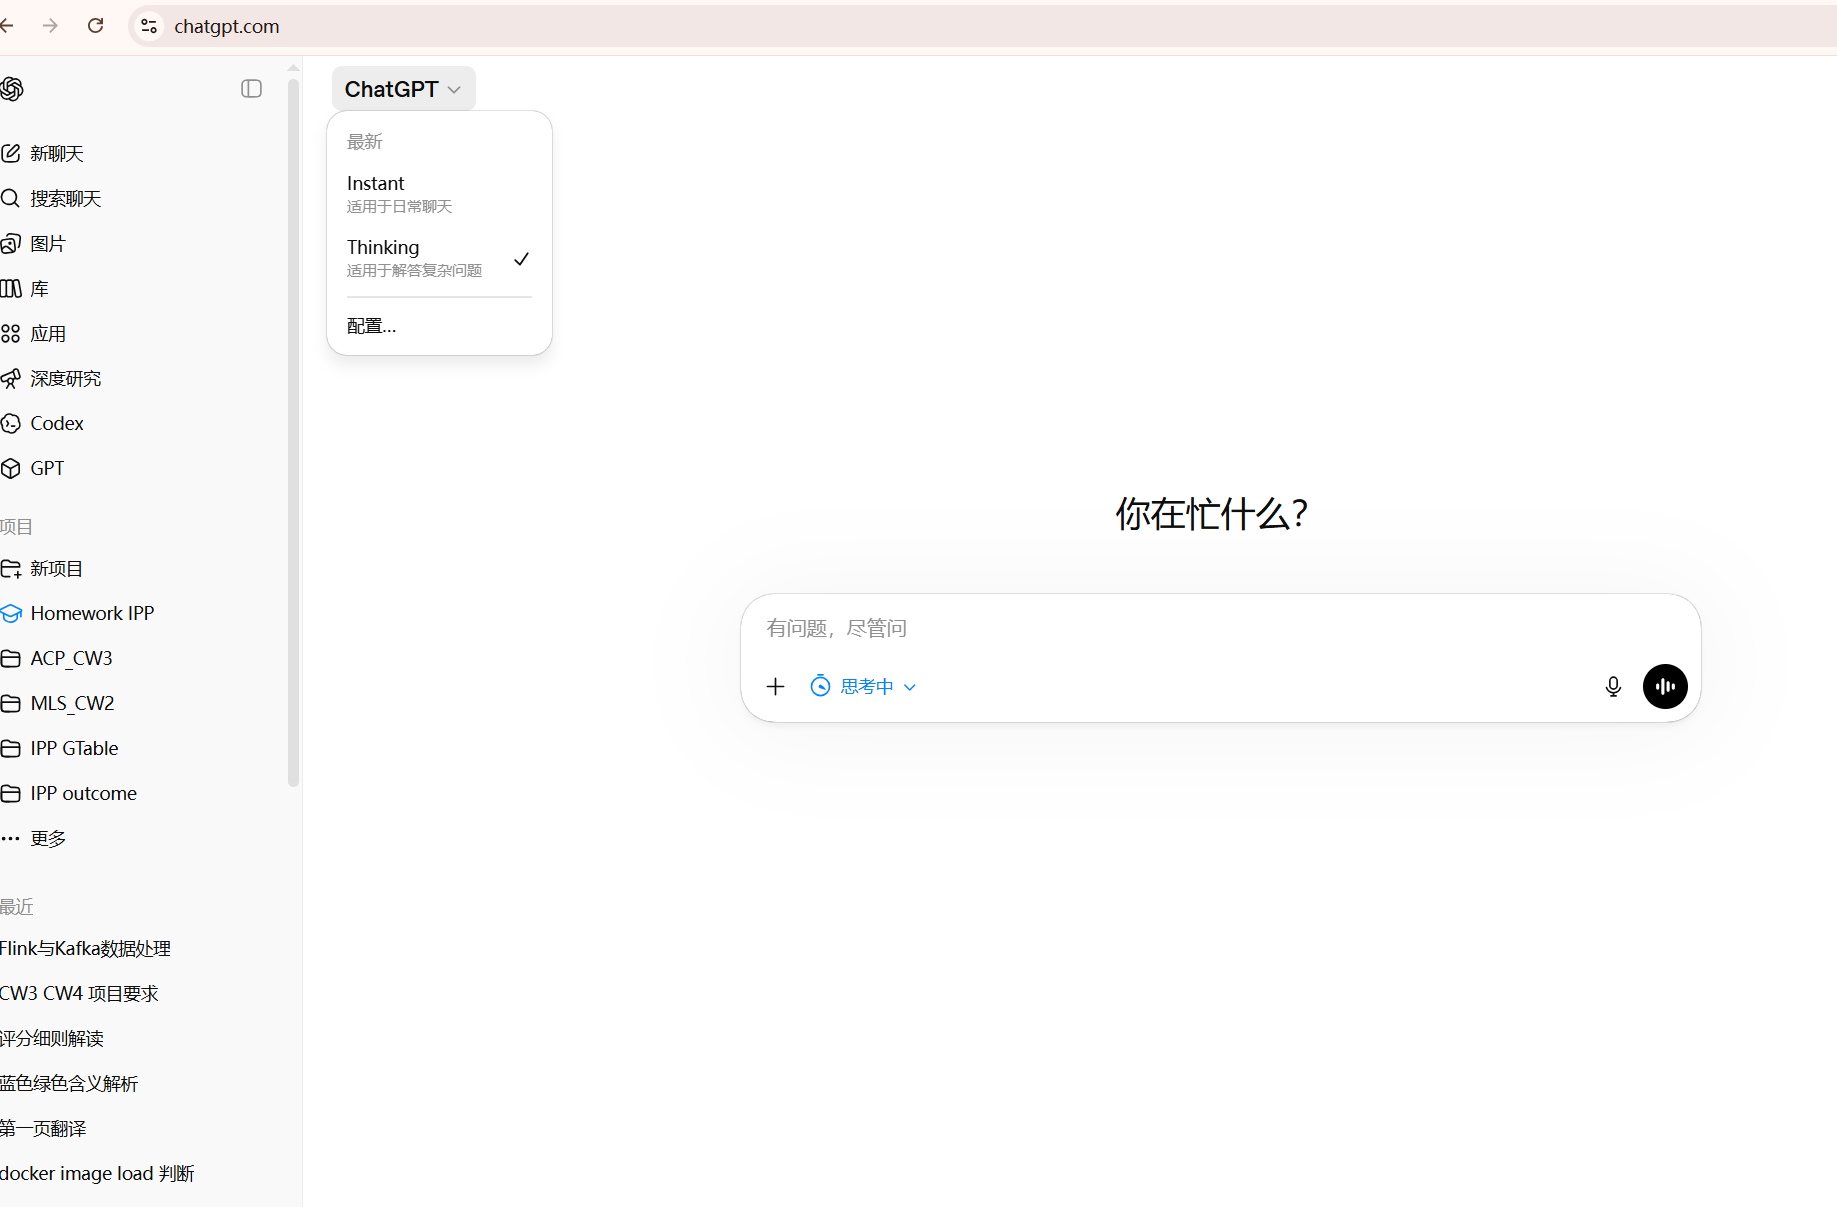Open Codex from the sidebar

(56, 424)
